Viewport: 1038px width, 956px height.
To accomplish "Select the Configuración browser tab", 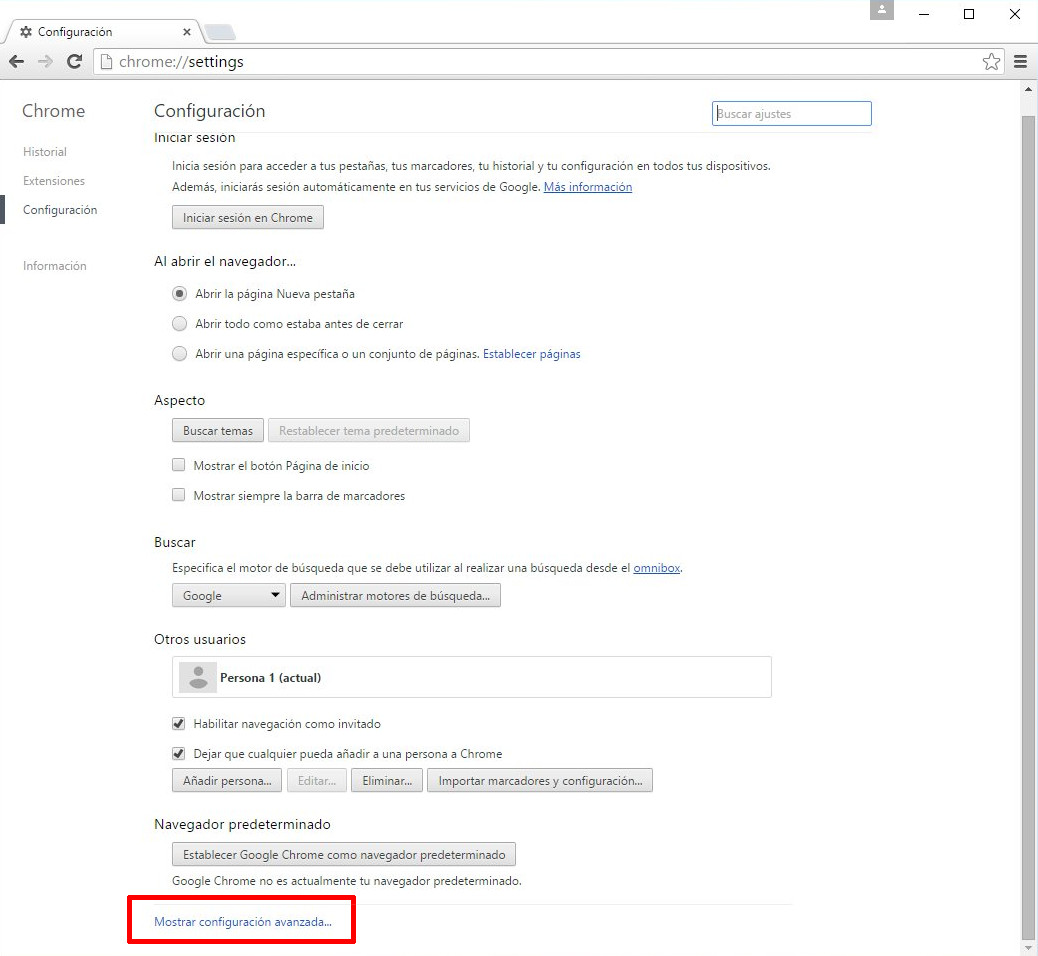I will point(103,32).
